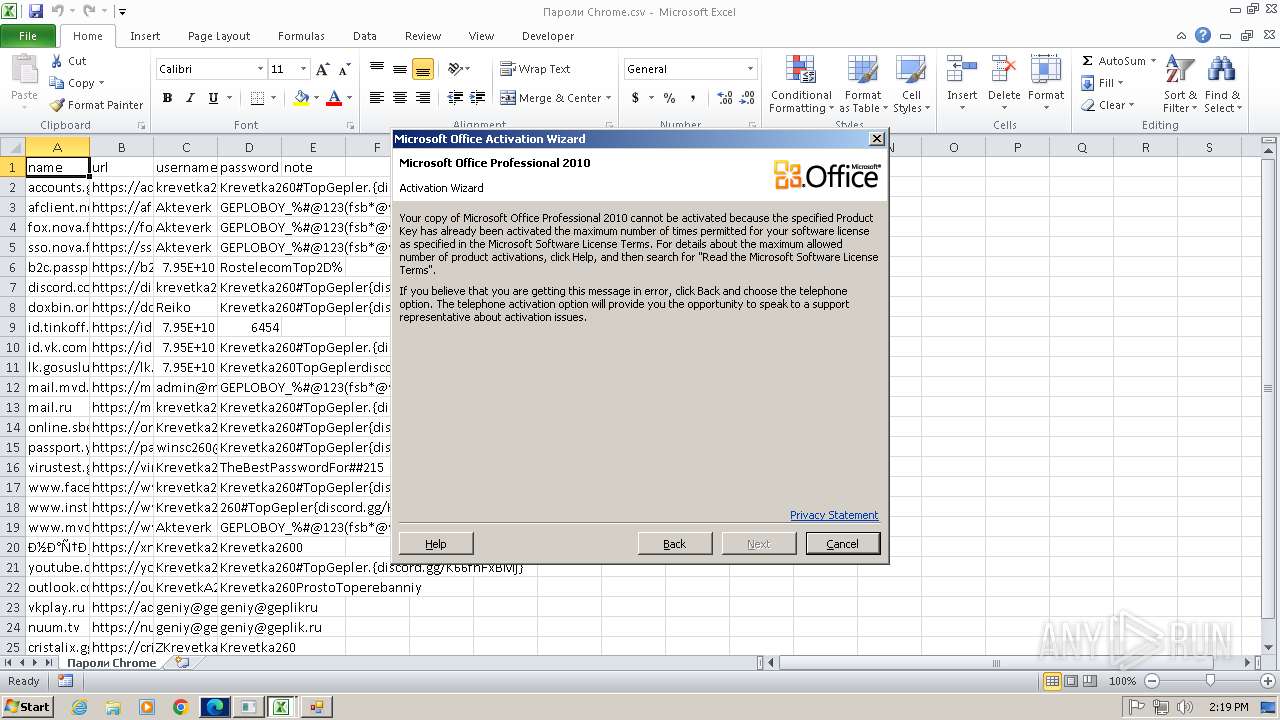
Task: Click Back in Activation Wizard
Action: 675,544
